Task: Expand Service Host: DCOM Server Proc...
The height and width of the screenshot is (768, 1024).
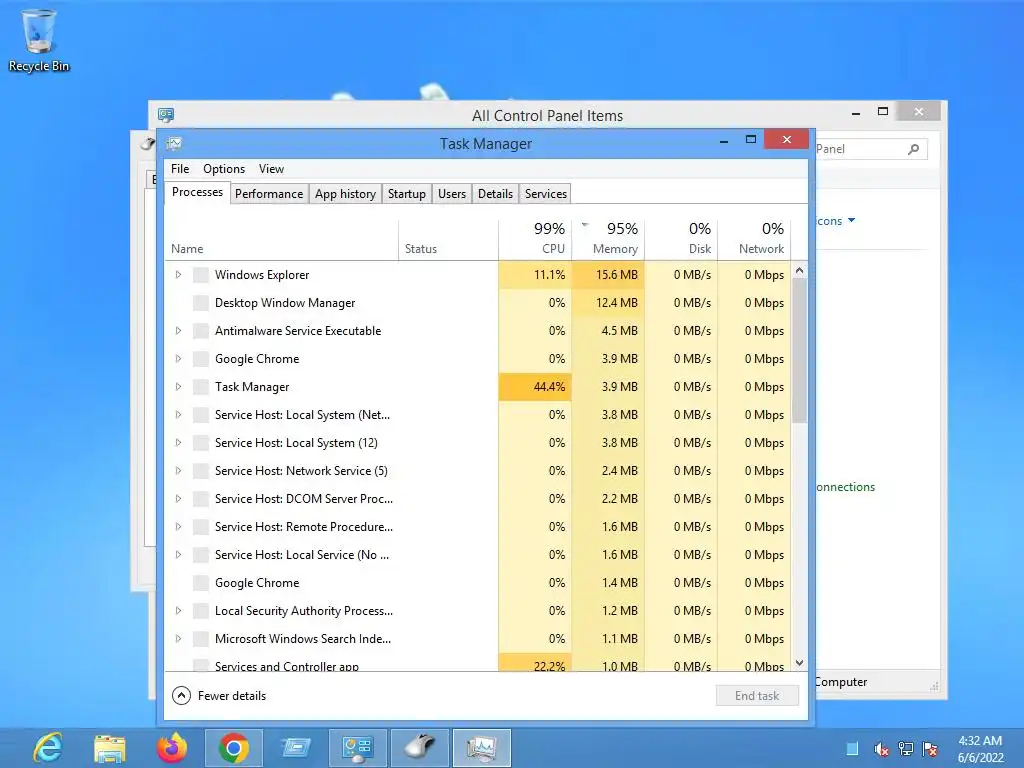Action: [x=178, y=499]
